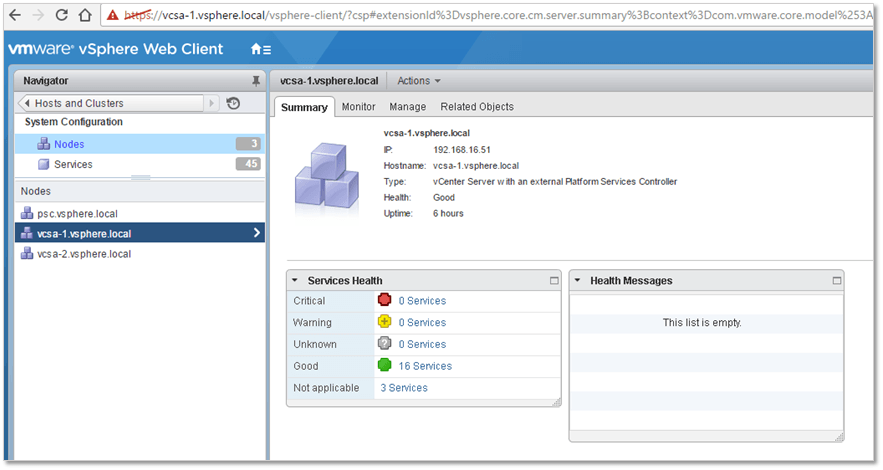Click the Services count badge 45
Viewport: 883px width, 470px height.
pos(248,164)
